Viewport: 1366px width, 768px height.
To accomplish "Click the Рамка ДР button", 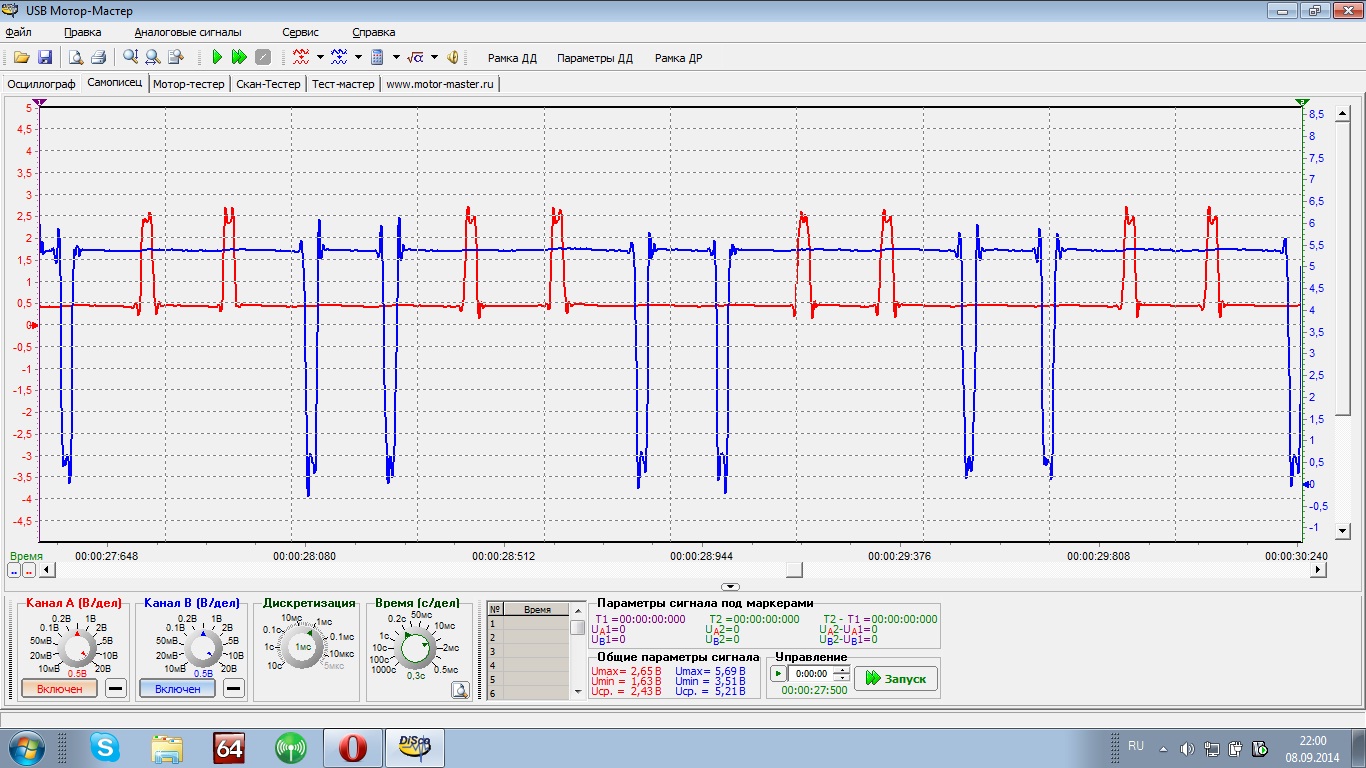I will (678, 58).
